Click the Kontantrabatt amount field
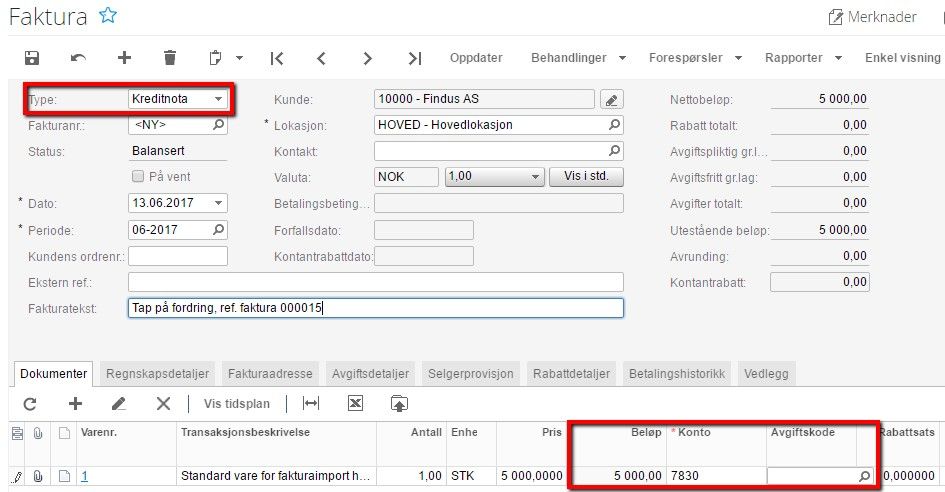This screenshot has height=492, width=945. (x=820, y=282)
